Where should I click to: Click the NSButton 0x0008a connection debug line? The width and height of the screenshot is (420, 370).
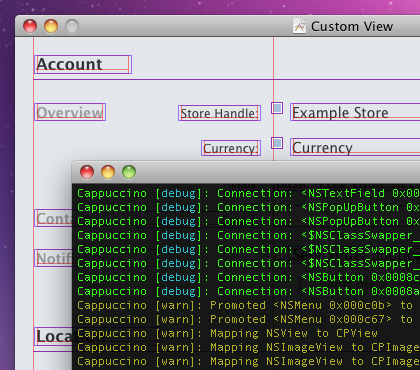(248, 291)
